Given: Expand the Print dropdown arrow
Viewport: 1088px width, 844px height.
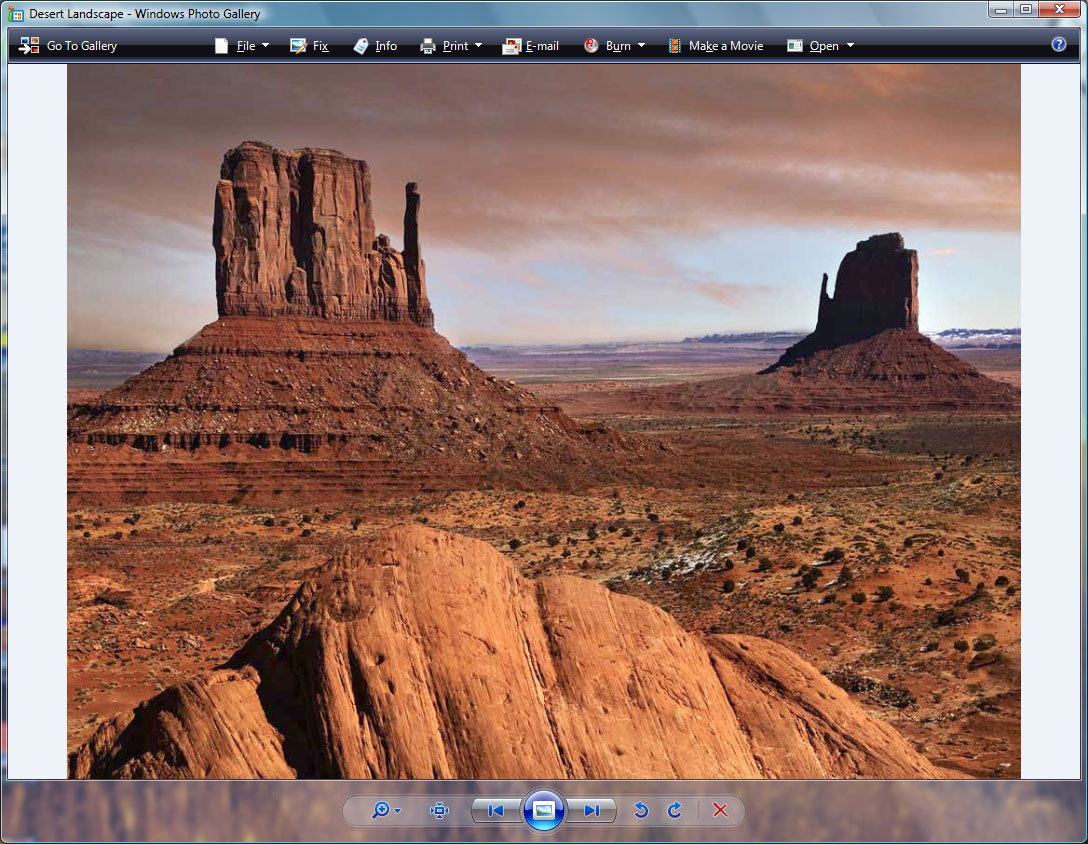Looking at the screenshot, I should click(x=478, y=46).
